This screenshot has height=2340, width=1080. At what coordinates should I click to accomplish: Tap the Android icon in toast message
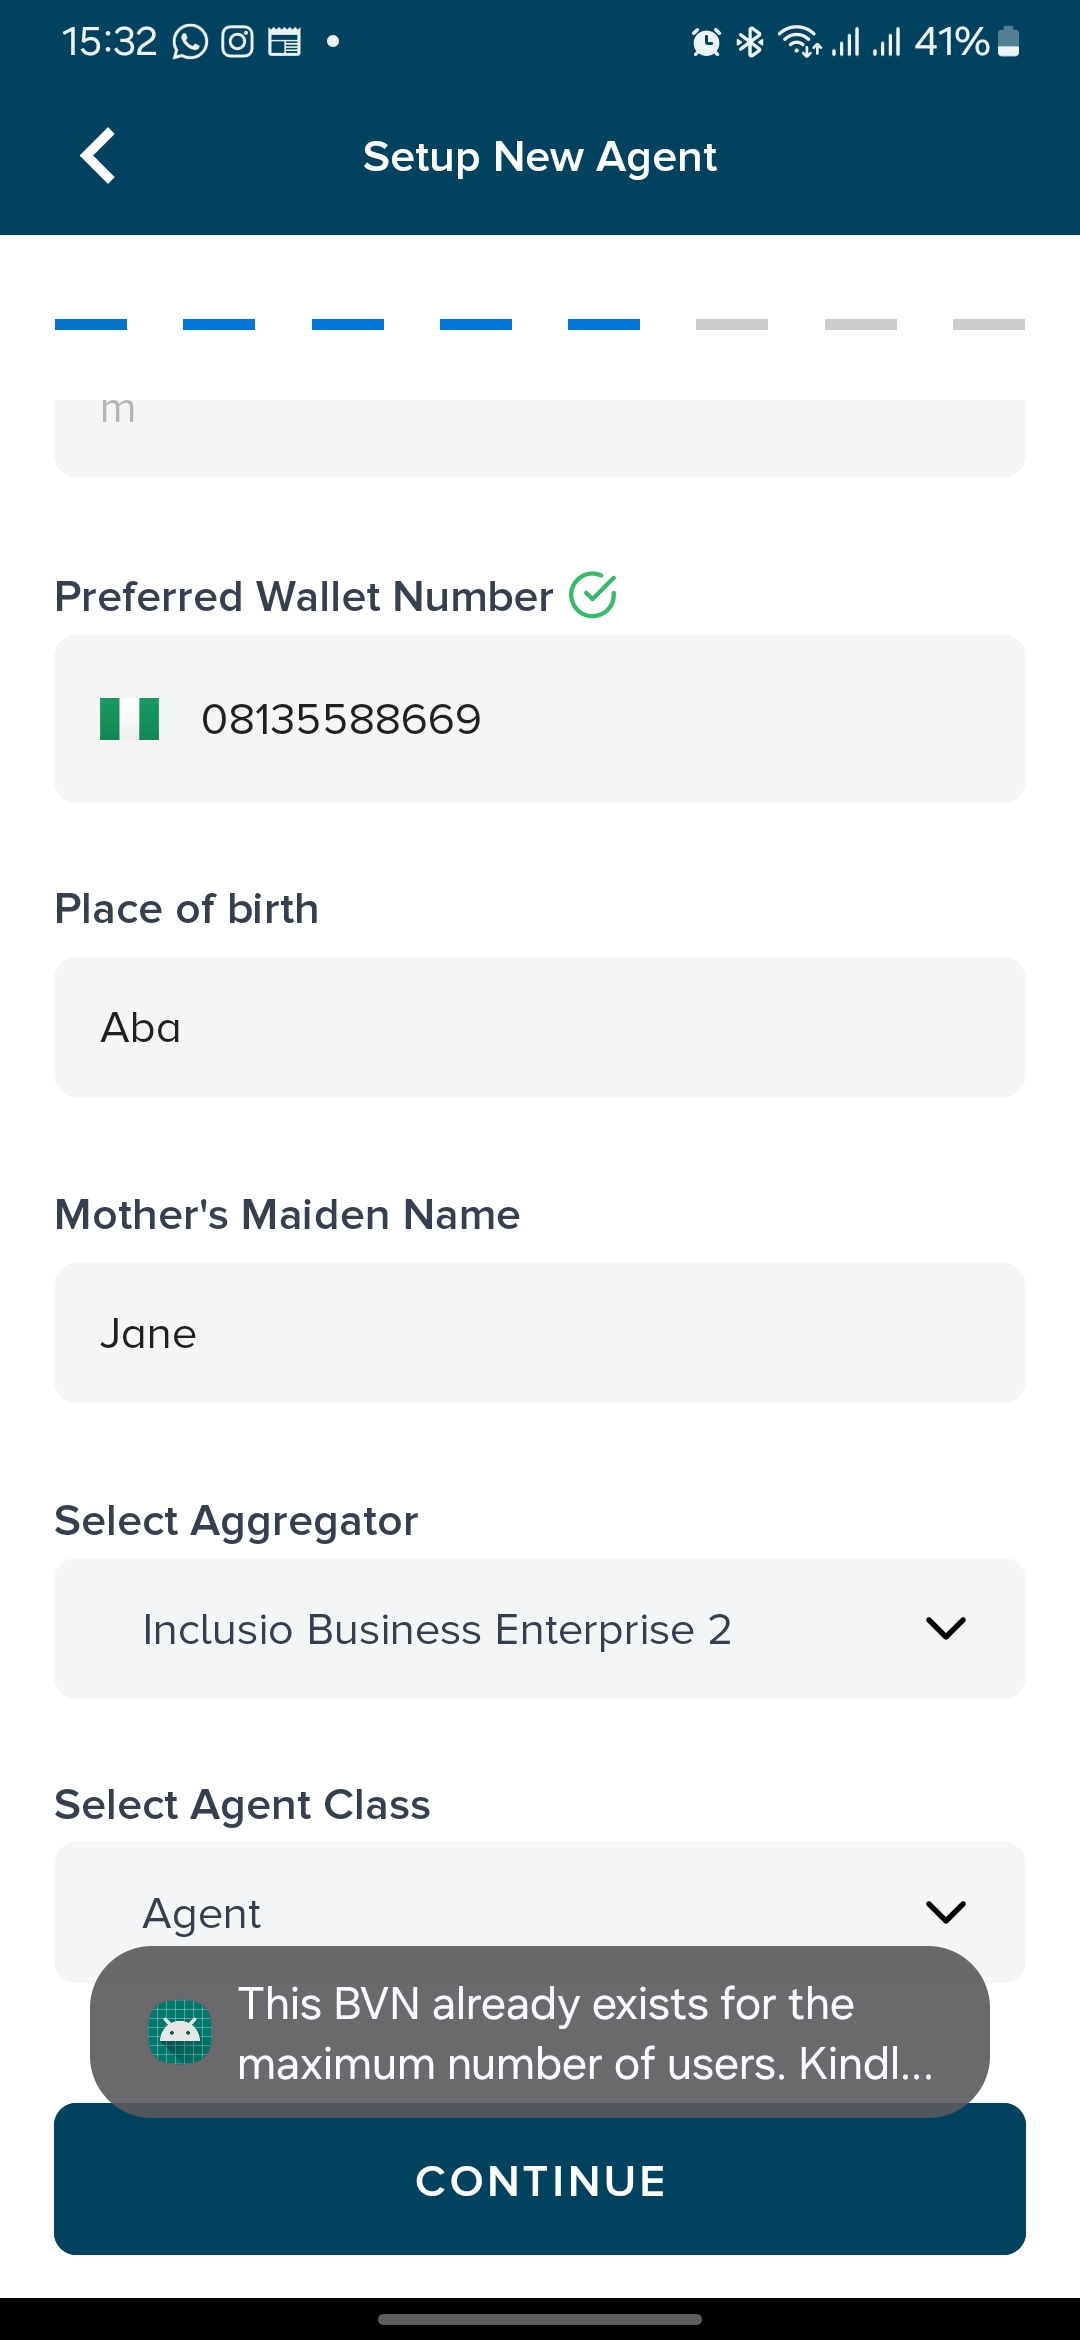click(x=180, y=2032)
